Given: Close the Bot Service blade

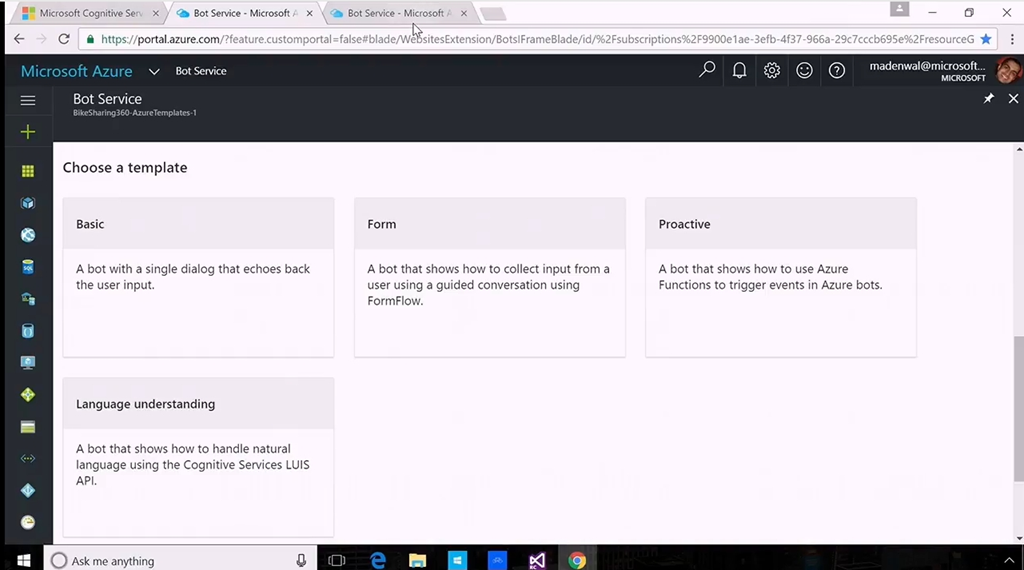Looking at the screenshot, I should point(1013,99).
